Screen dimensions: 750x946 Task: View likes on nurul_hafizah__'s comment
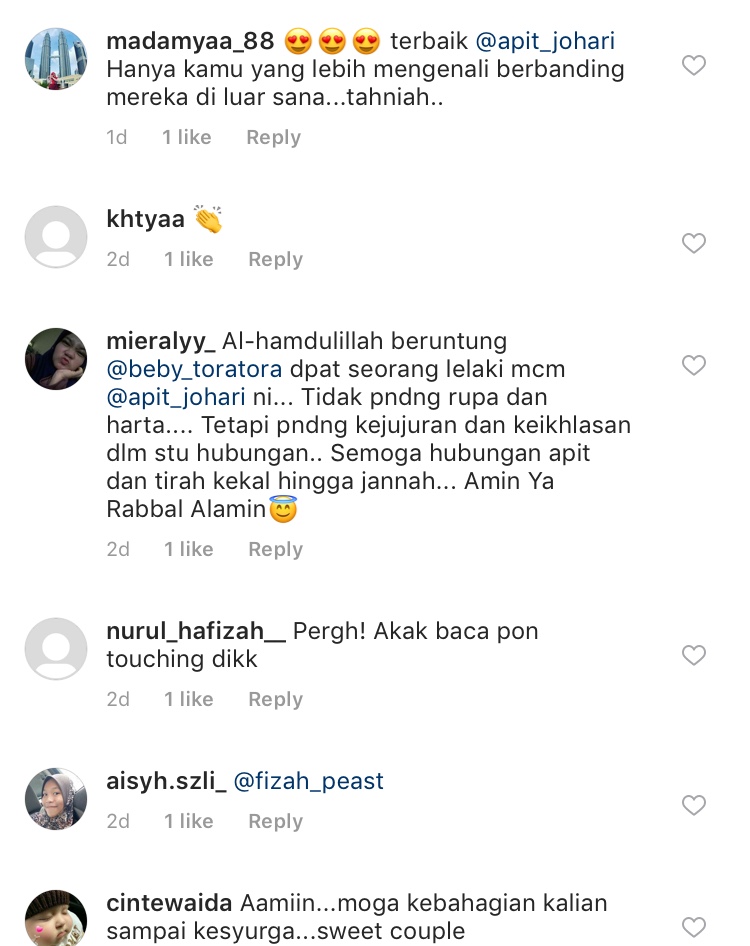point(189,699)
